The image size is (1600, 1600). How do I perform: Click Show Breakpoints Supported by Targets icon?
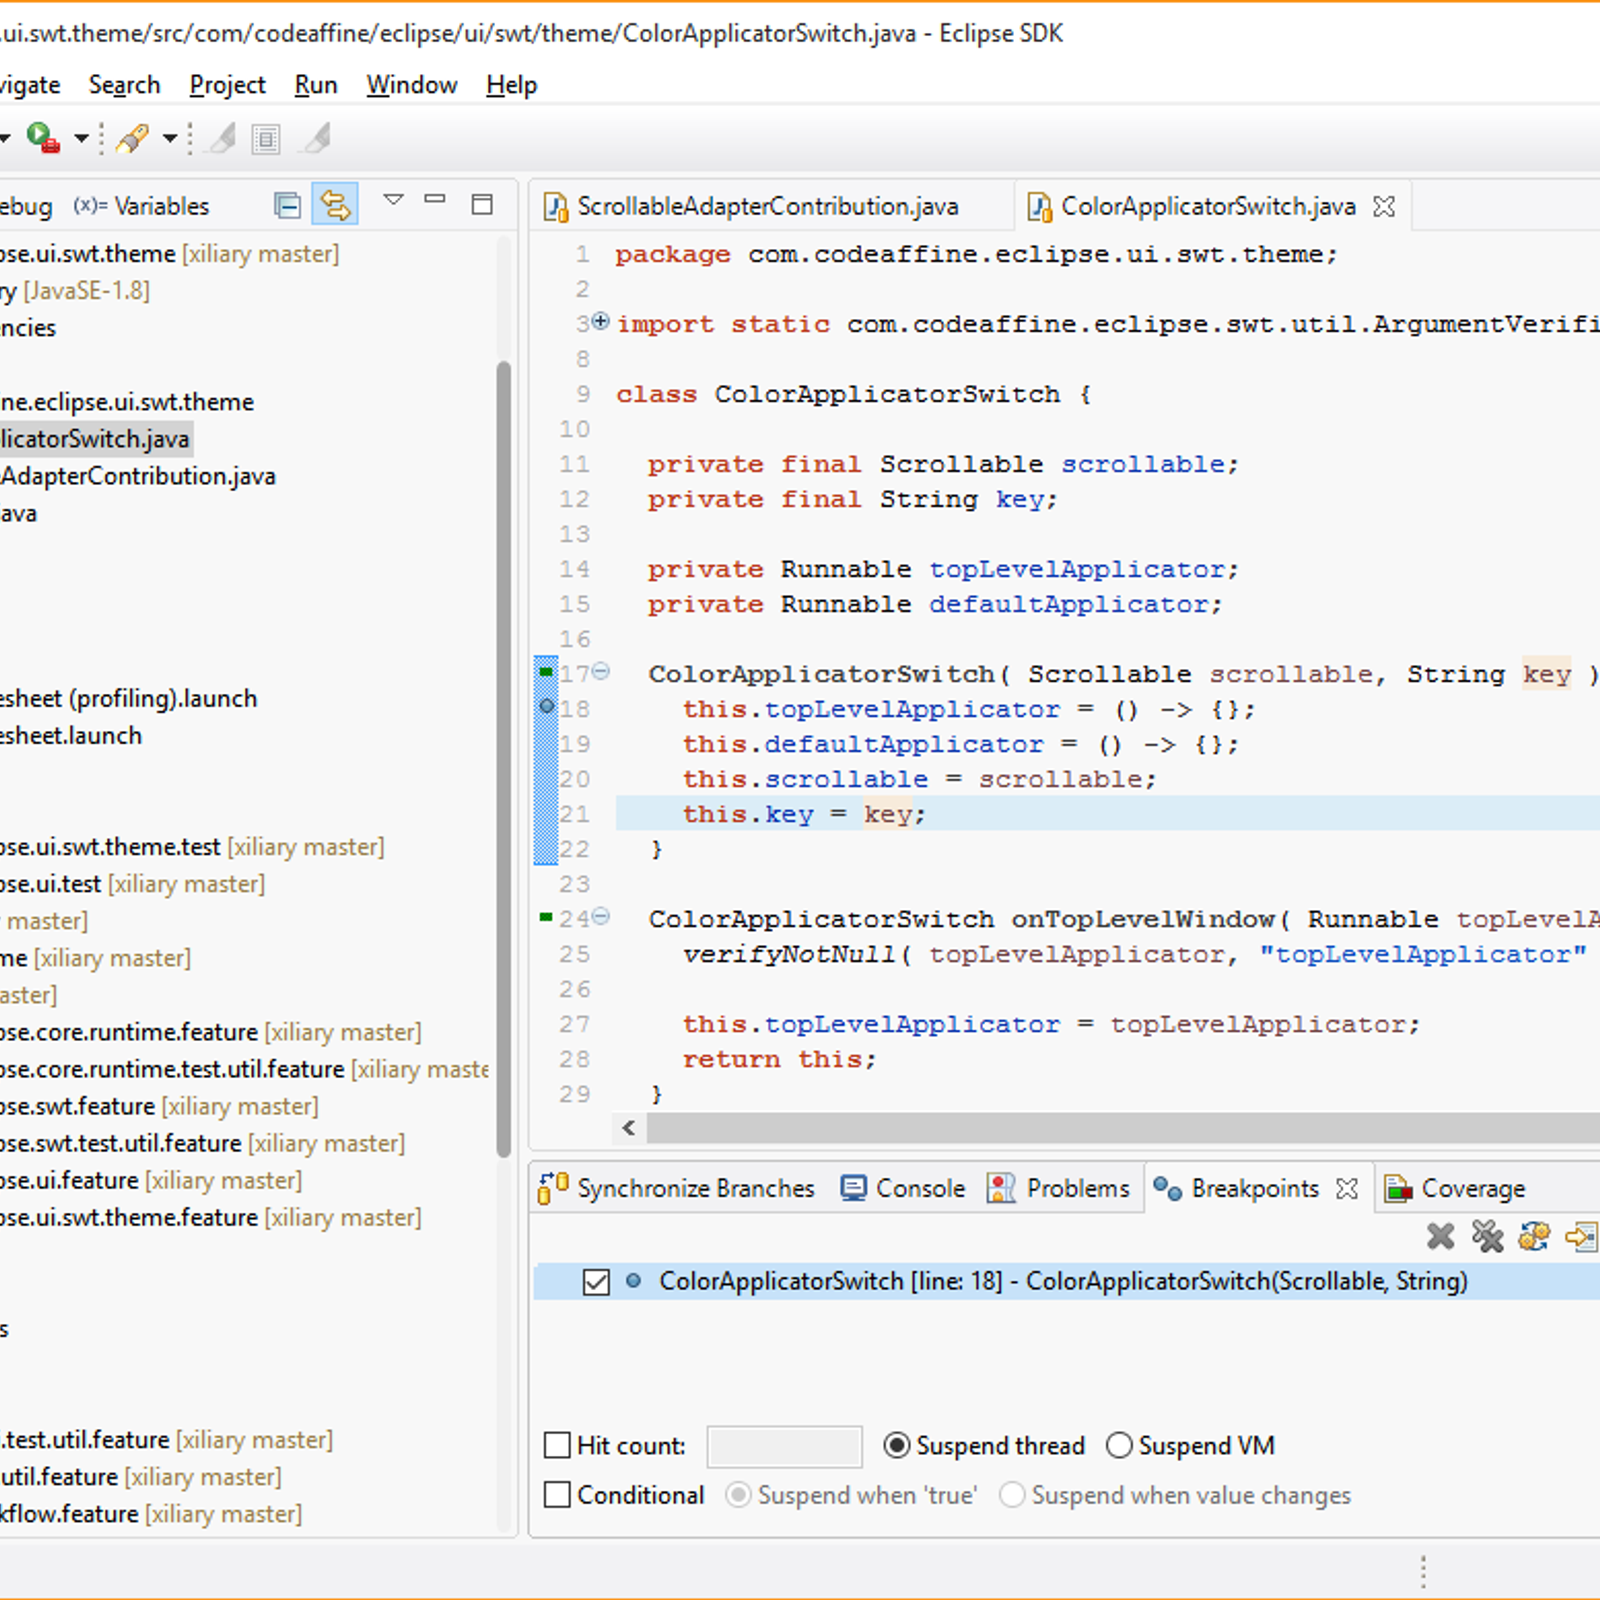click(x=1534, y=1237)
